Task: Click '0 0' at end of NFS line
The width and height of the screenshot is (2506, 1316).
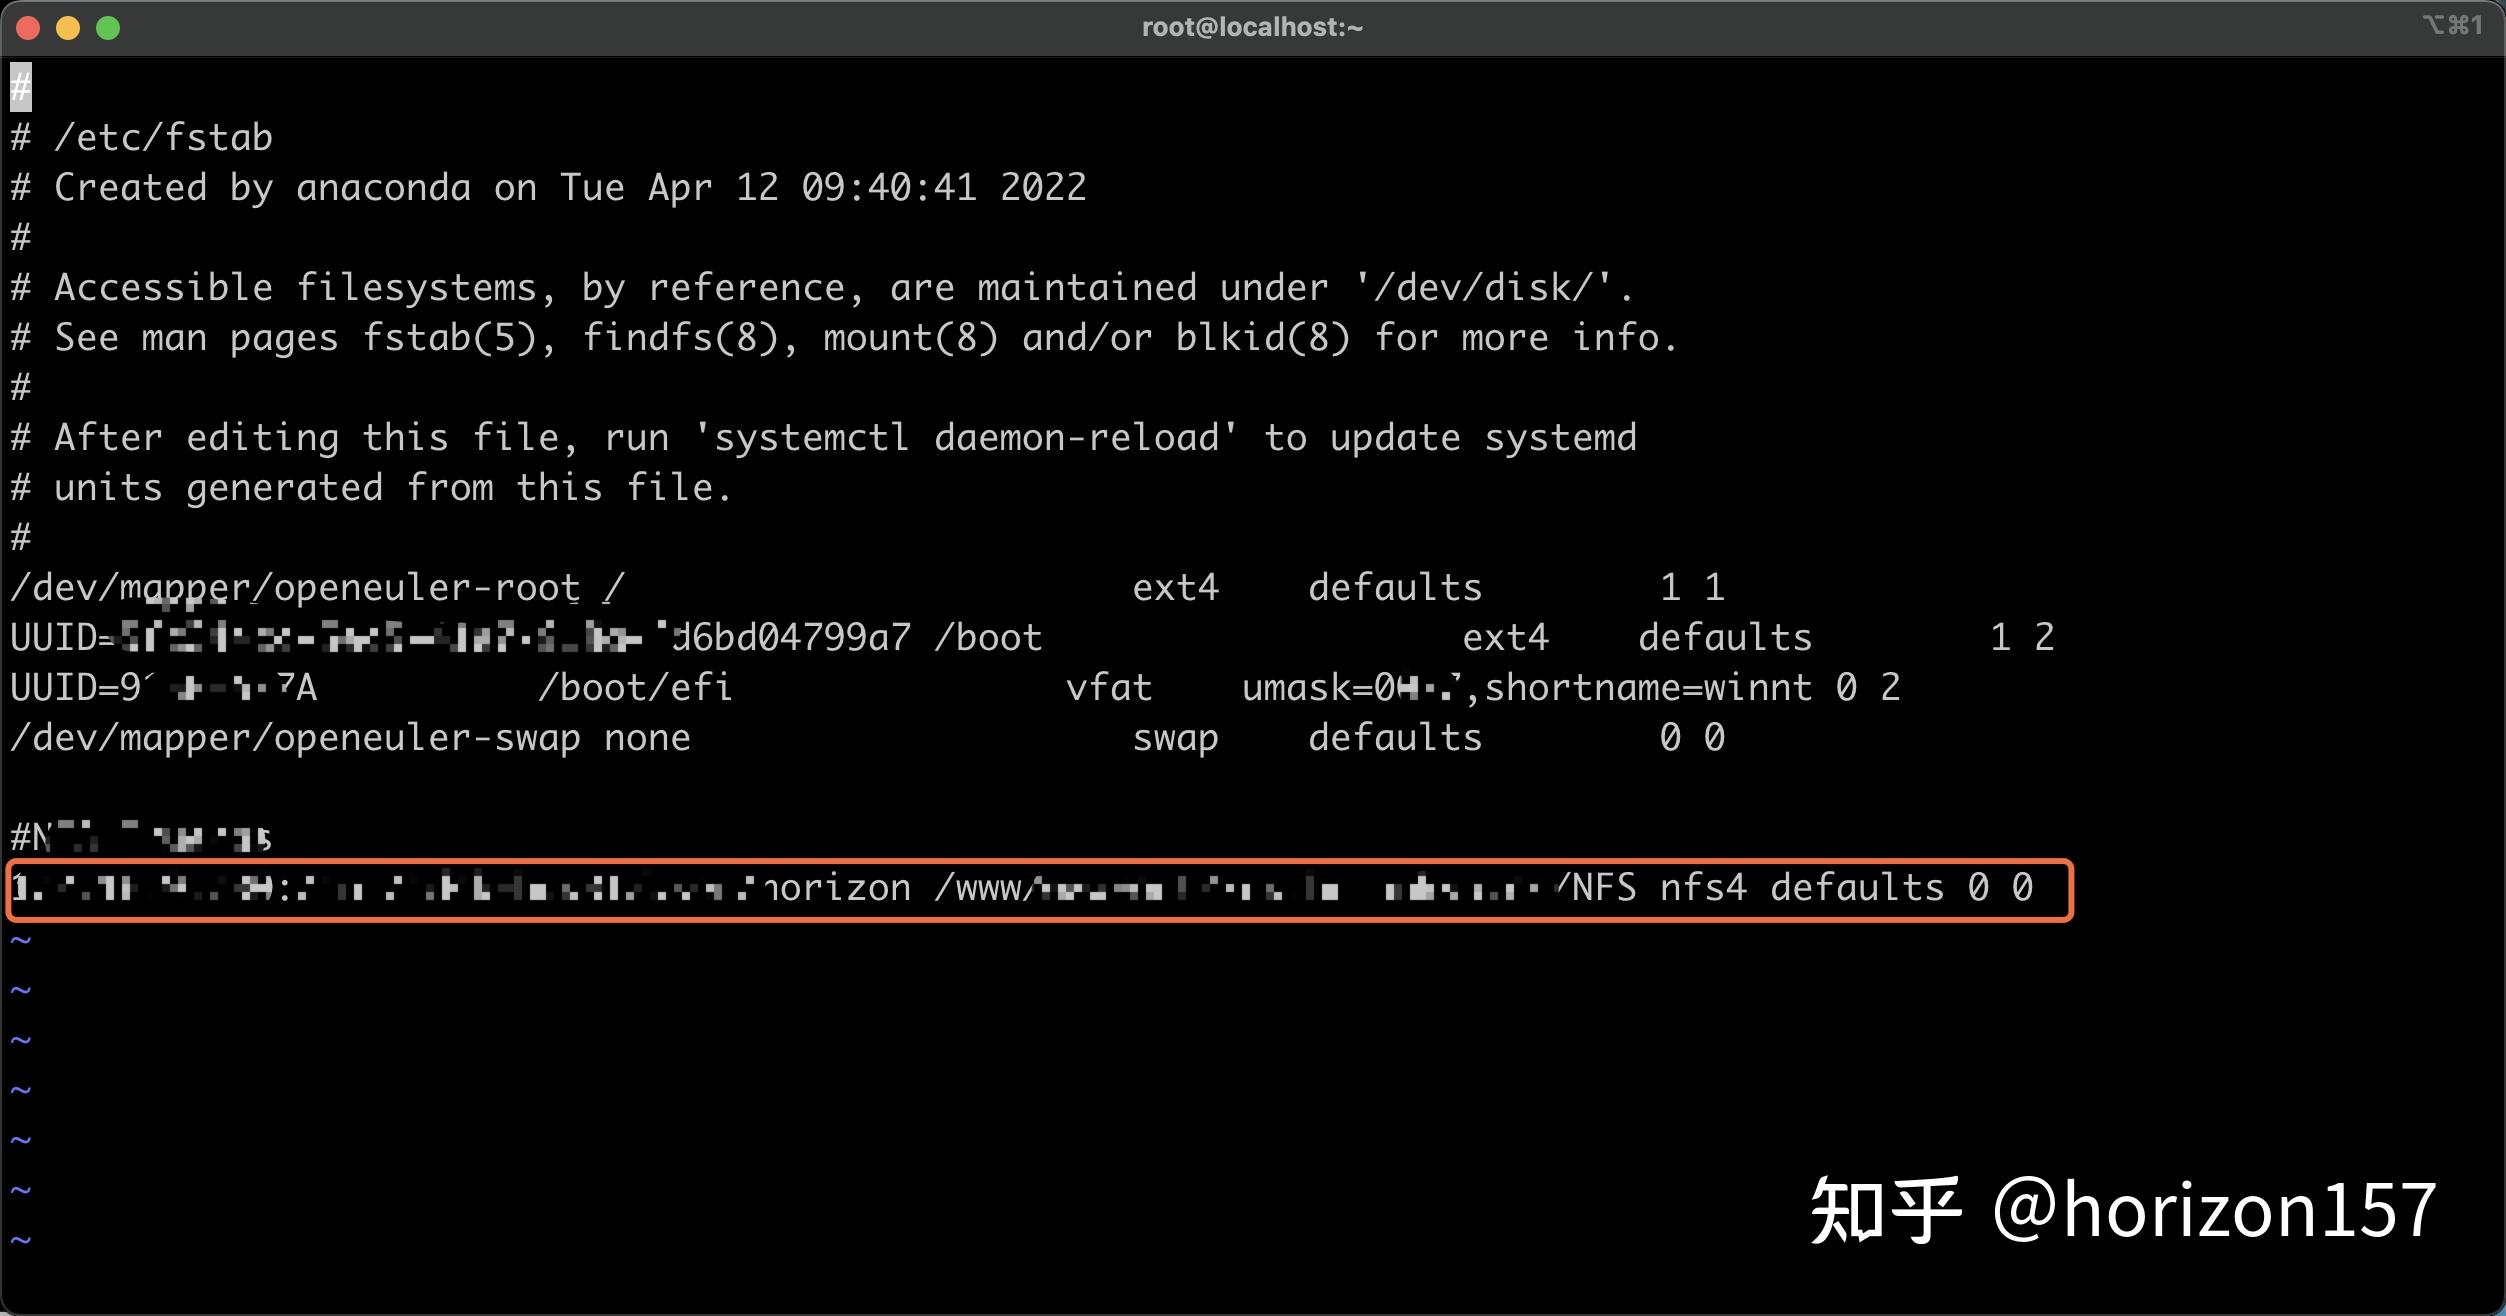Action: [2000, 887]
